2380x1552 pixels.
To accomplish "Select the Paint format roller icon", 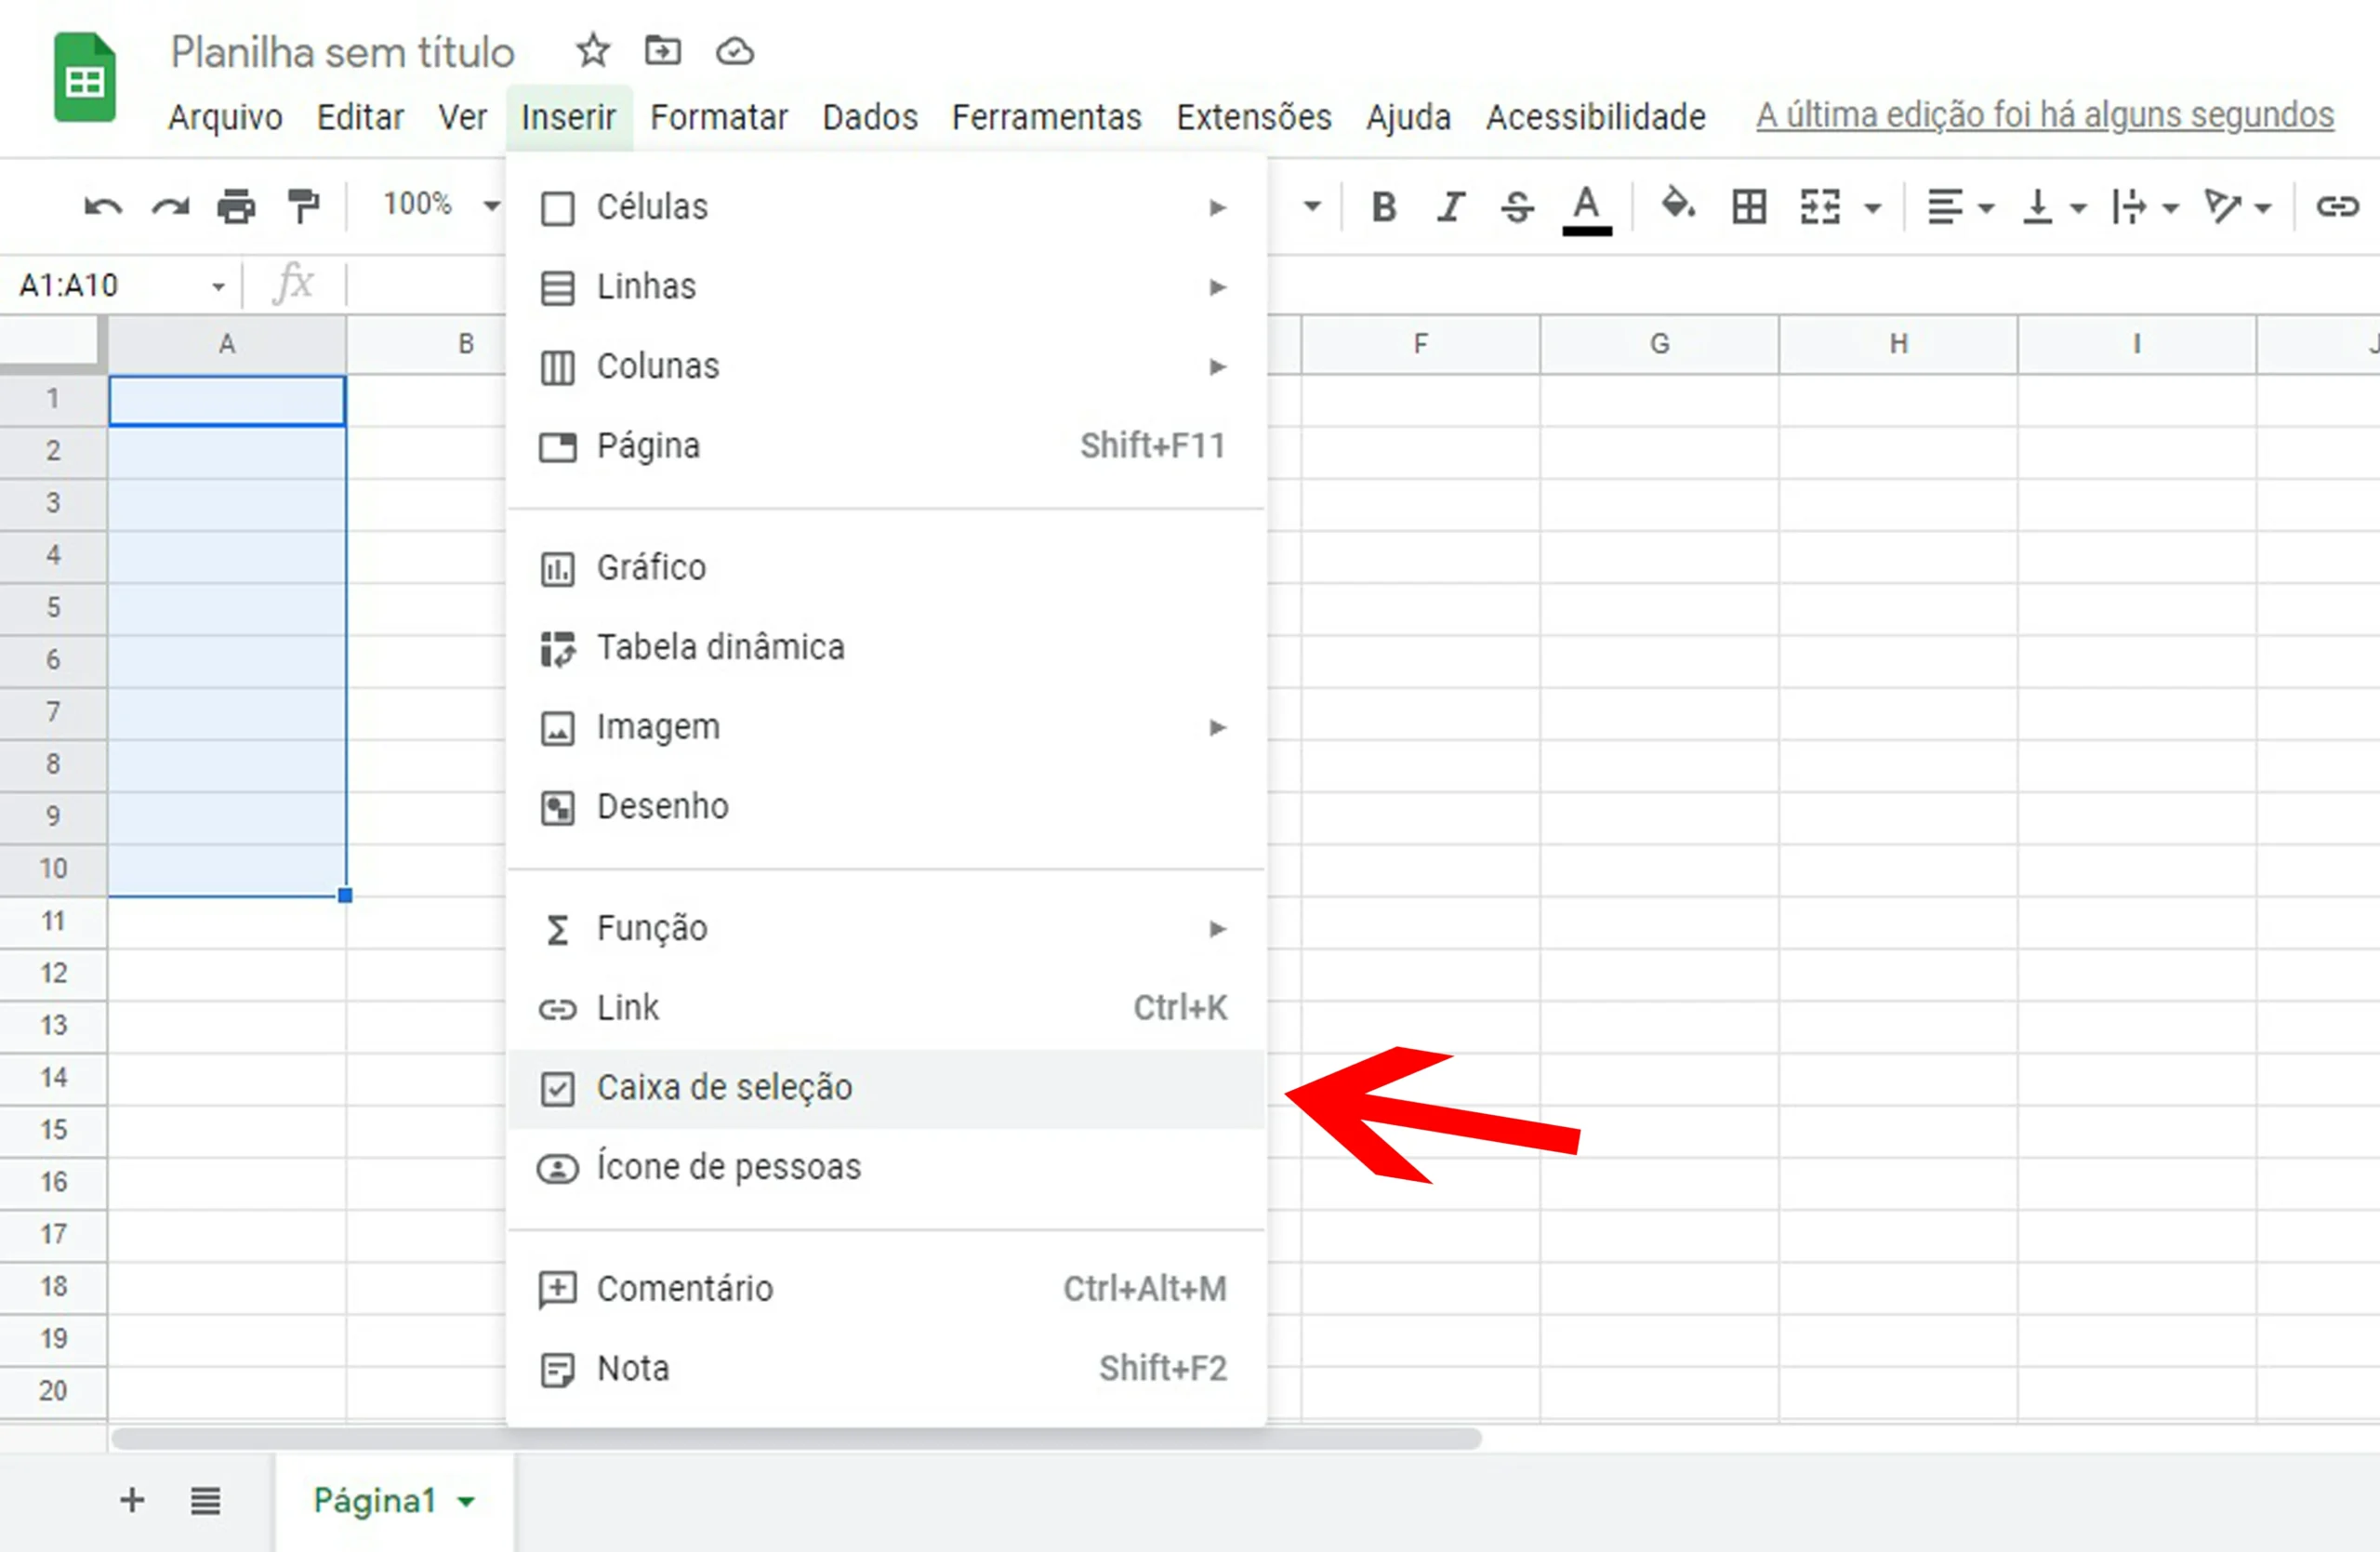I will click(303, 207).
